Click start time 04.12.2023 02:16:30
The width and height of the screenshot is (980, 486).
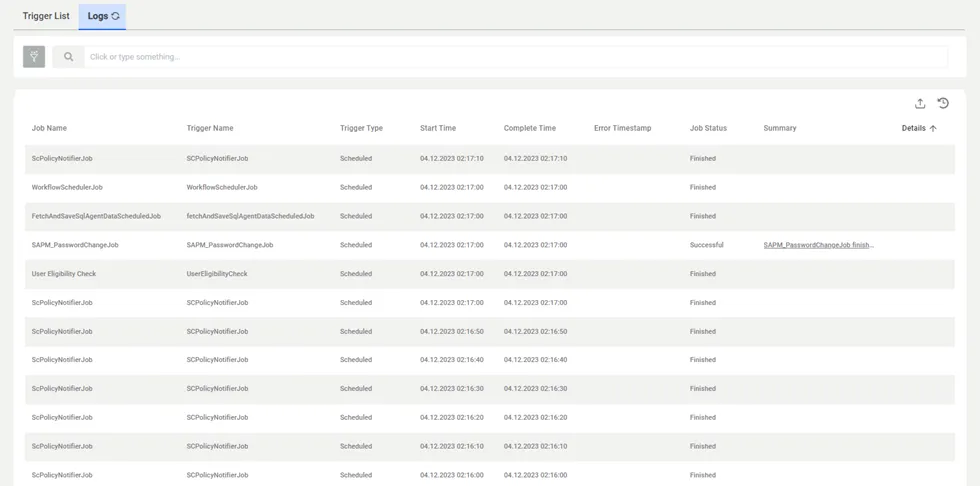452,389
